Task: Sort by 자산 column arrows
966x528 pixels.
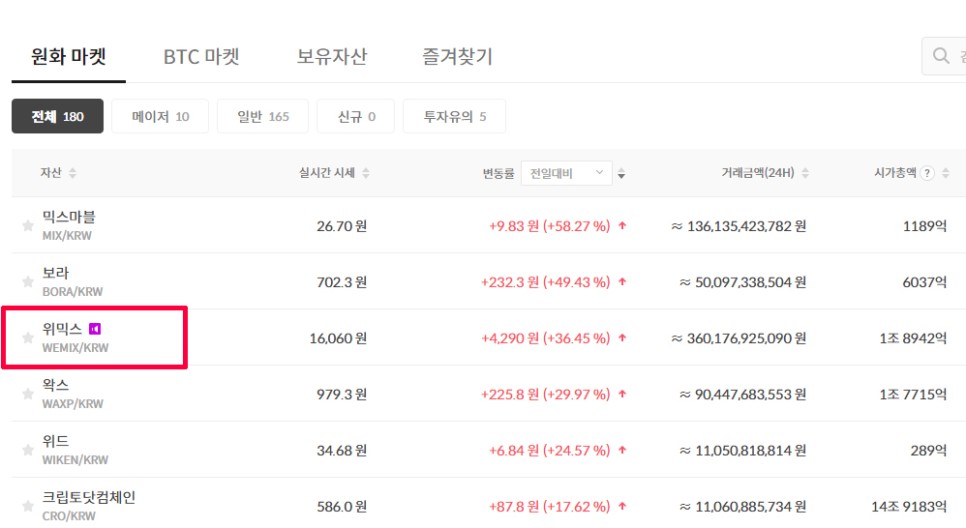Action: 73,173
